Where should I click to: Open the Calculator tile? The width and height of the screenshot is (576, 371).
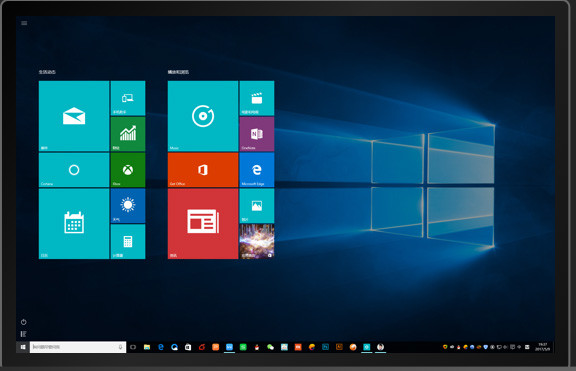pos(128,242)
